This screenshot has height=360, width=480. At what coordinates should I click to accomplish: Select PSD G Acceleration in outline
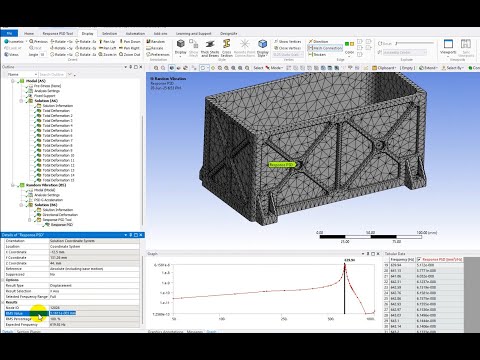click(x=48, y=200)
